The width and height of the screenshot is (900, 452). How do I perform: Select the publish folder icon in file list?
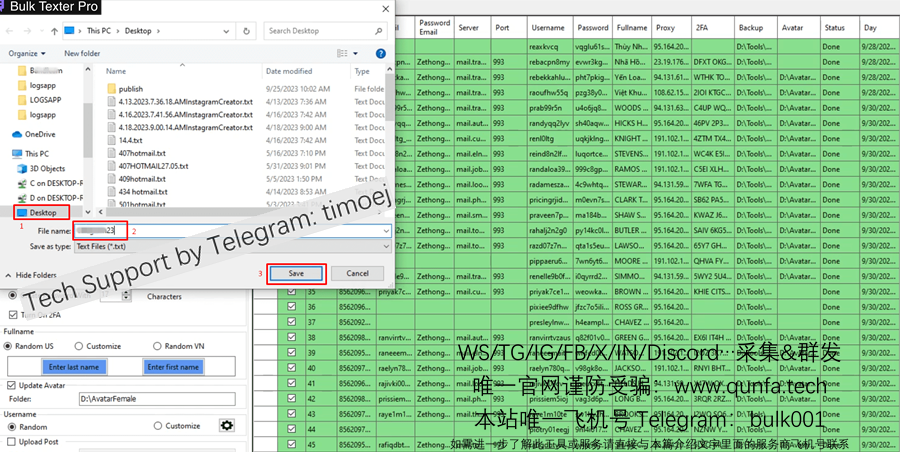[111, 89]
